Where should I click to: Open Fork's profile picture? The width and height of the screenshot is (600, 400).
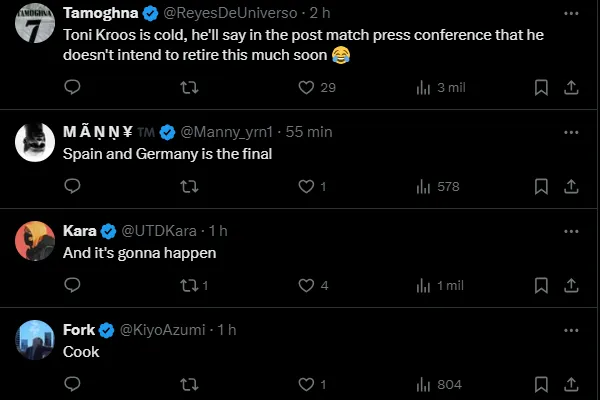click(35, 339)
